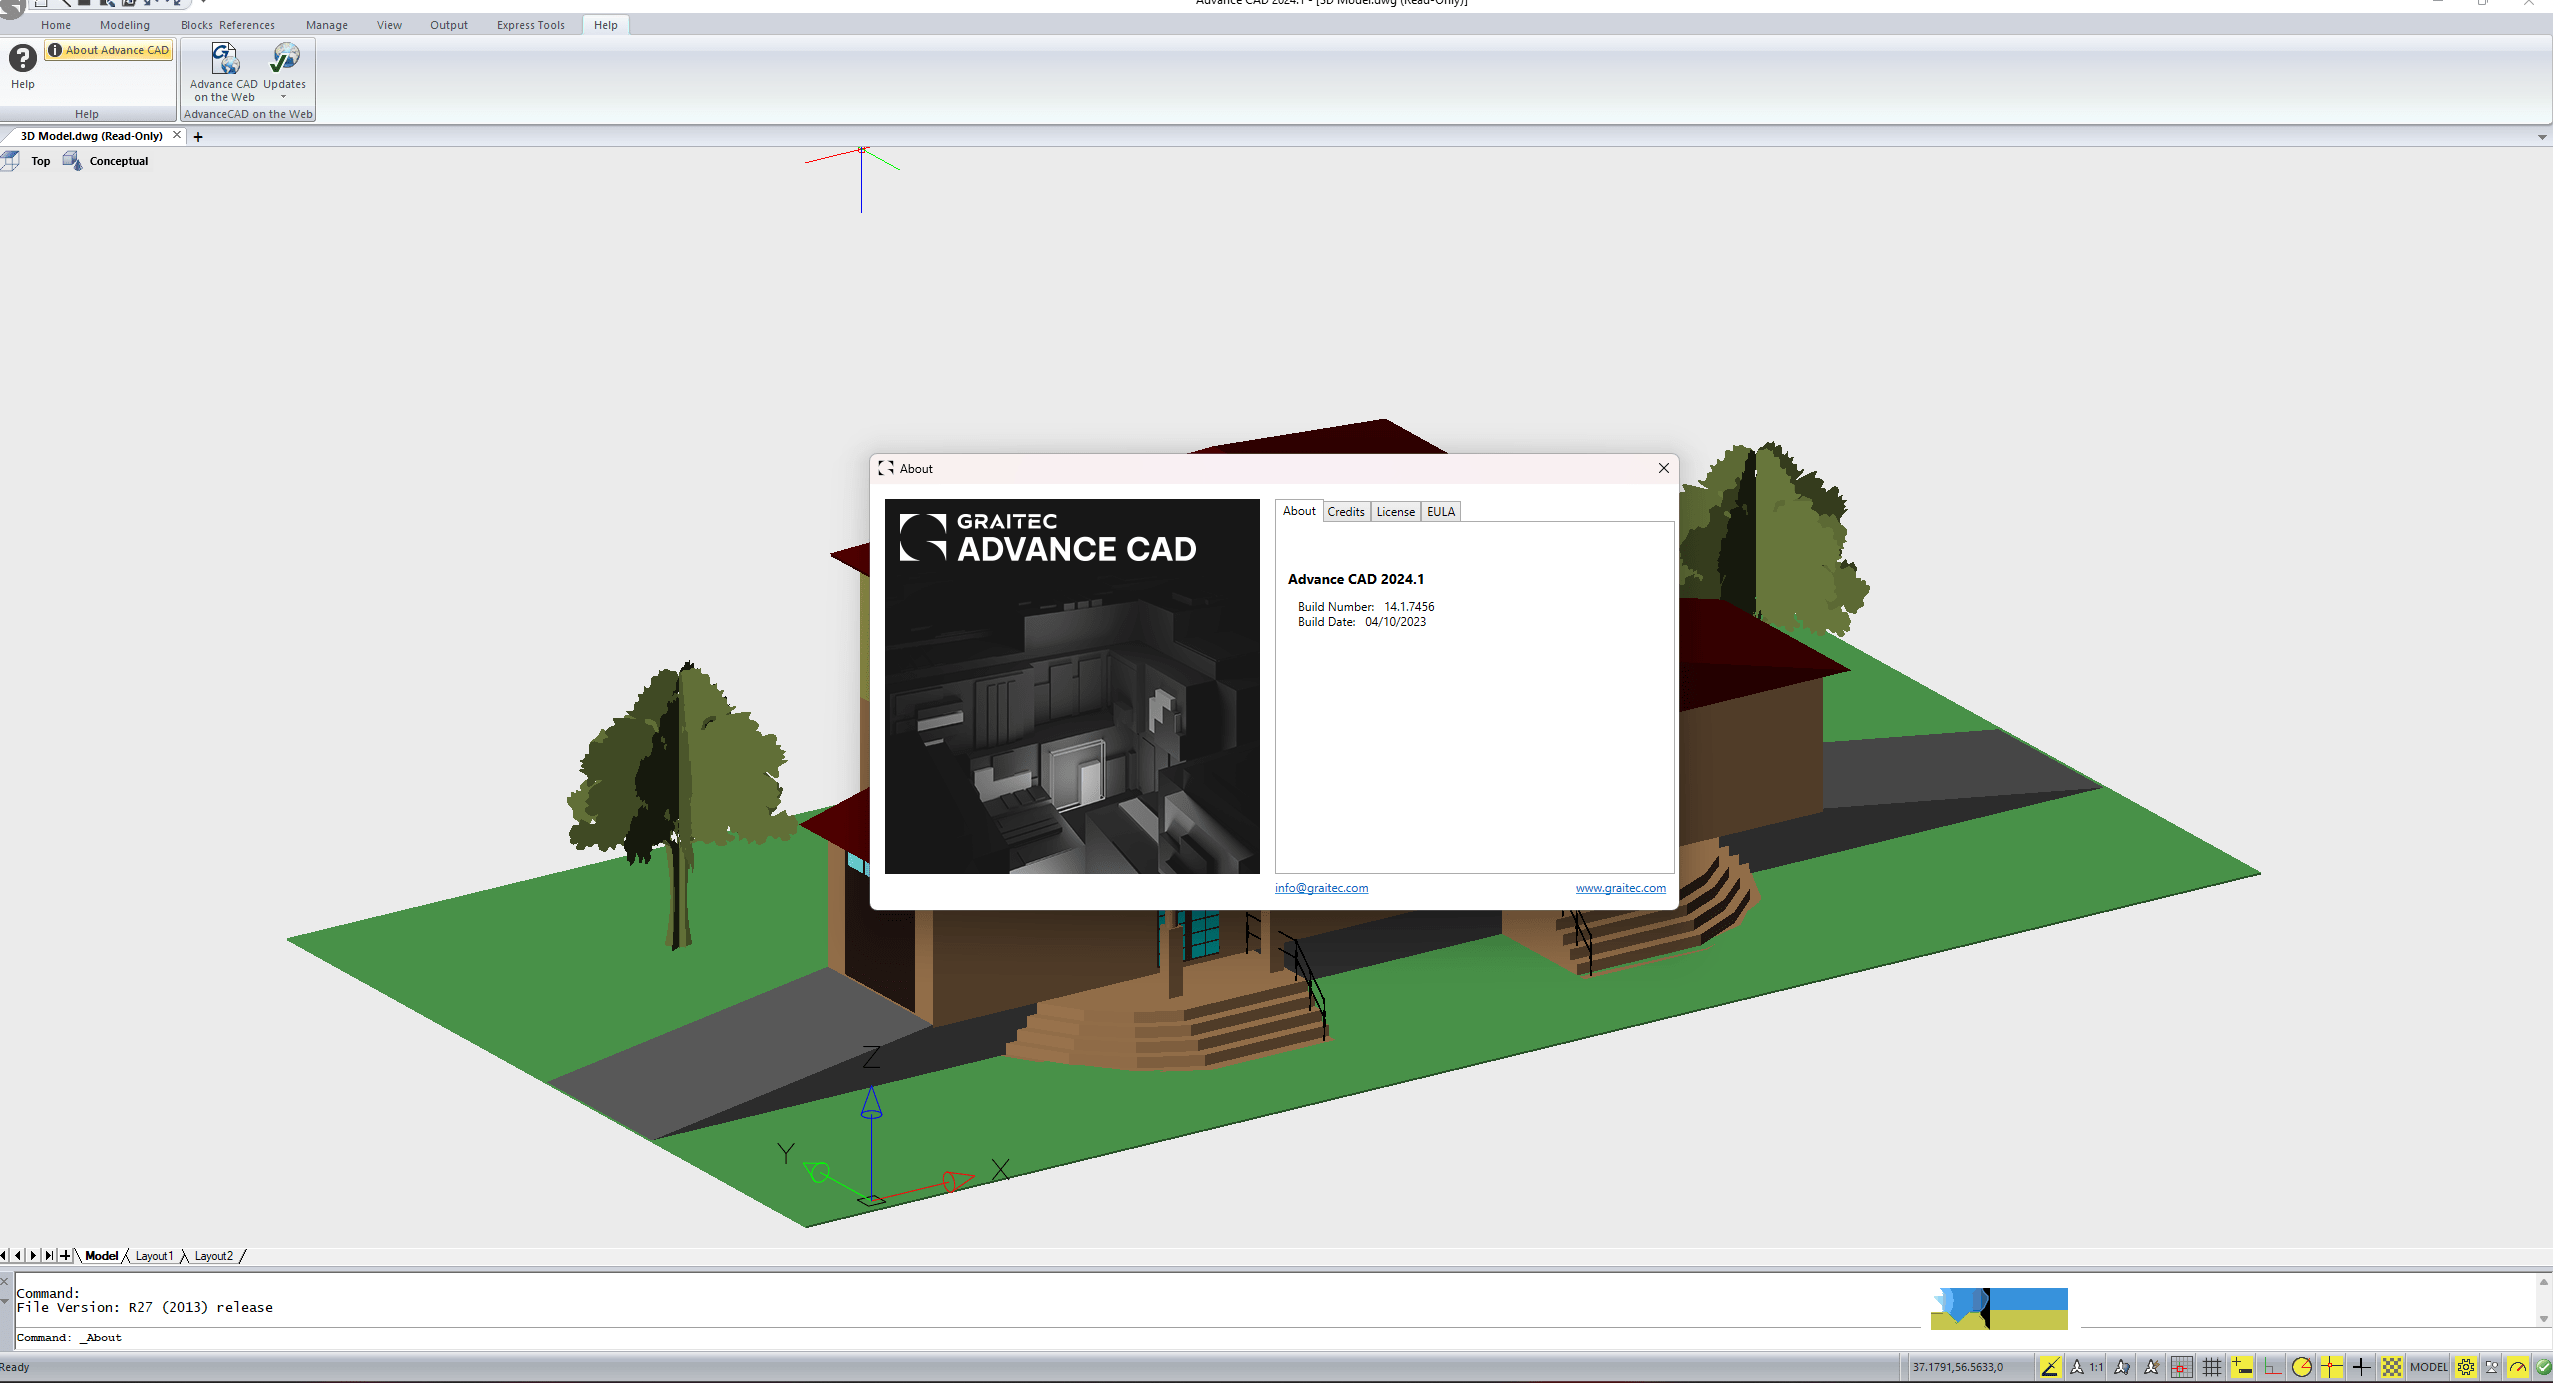The width and height of the screenshot is (2553, 1383).
Task: Expand the ribbon-area dropdown arrow at far right
Action: [x=2542, y=137]
